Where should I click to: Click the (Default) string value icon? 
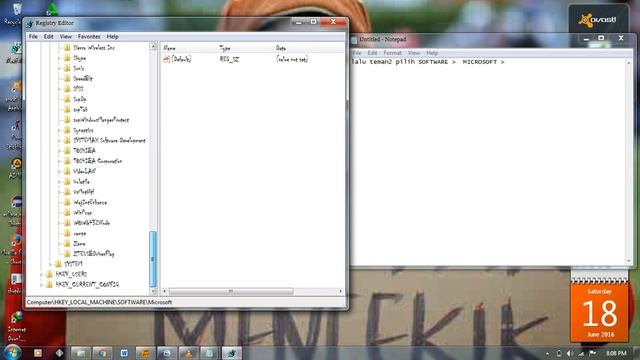(166, 59)
